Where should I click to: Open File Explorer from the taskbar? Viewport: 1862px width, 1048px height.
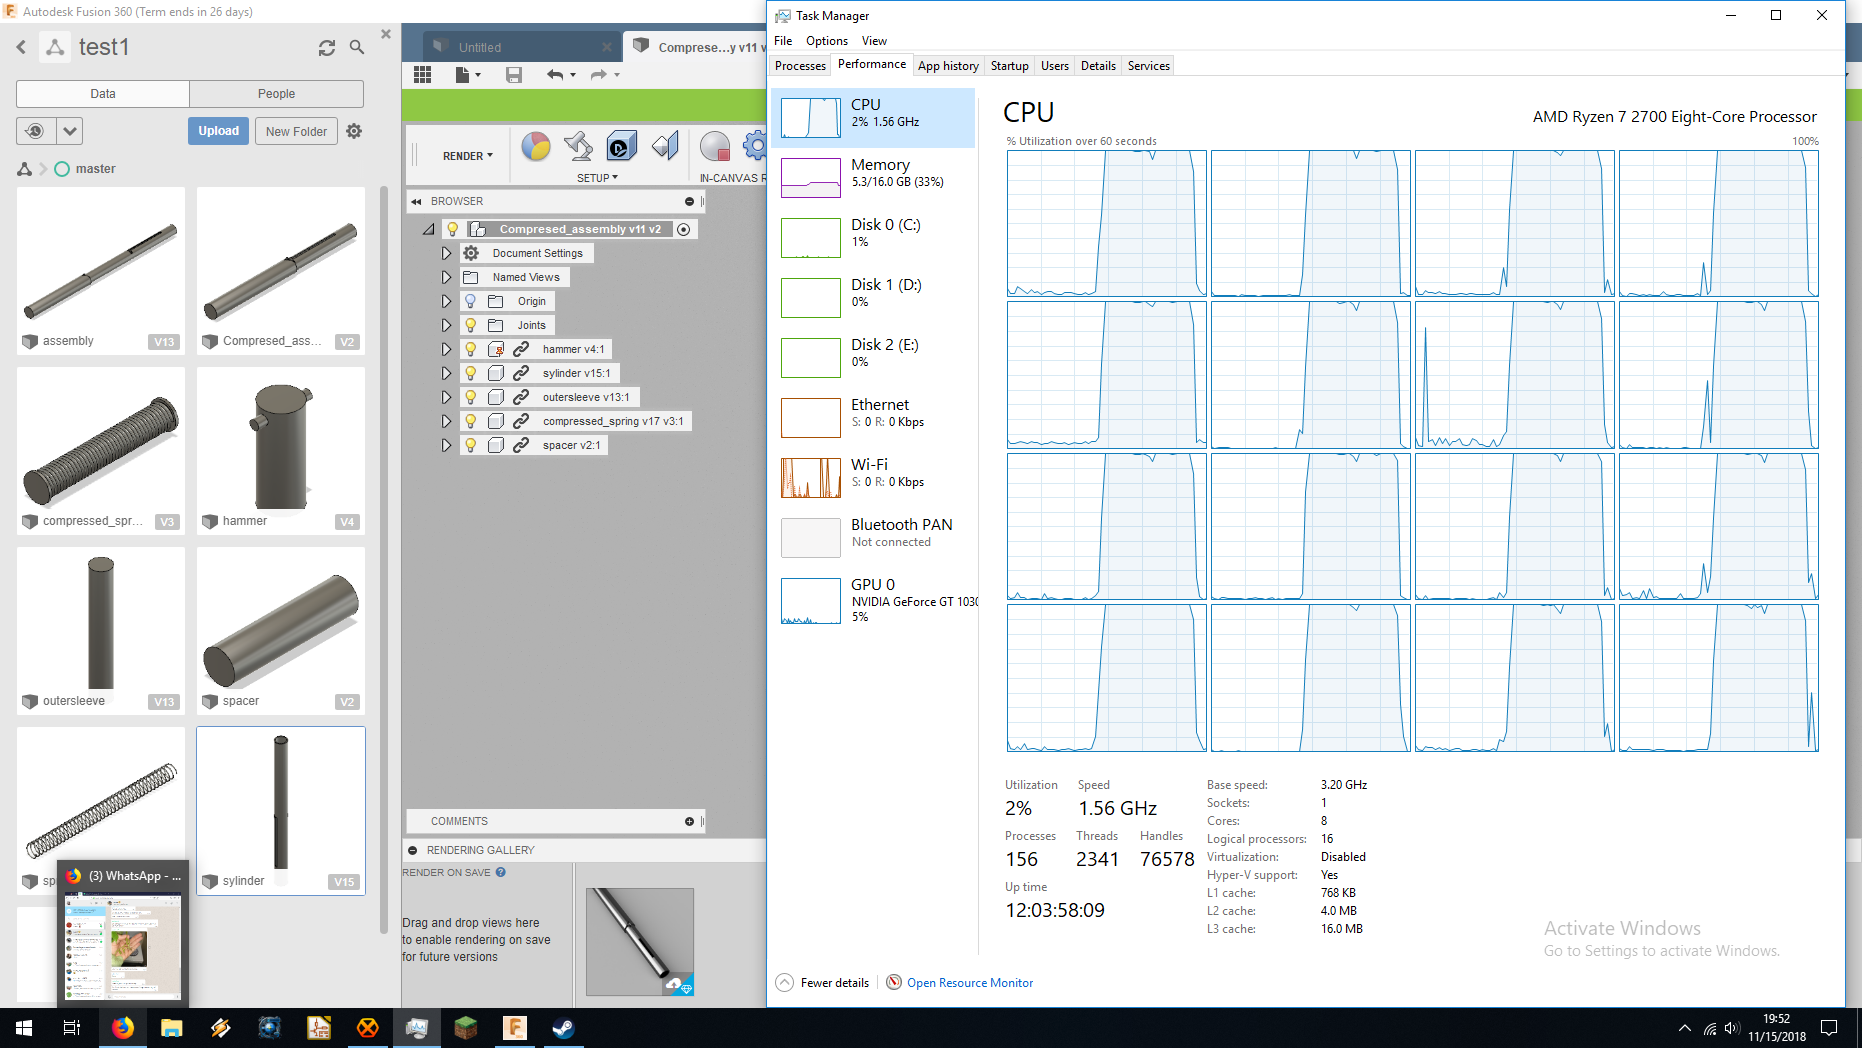coord(171,1028)
